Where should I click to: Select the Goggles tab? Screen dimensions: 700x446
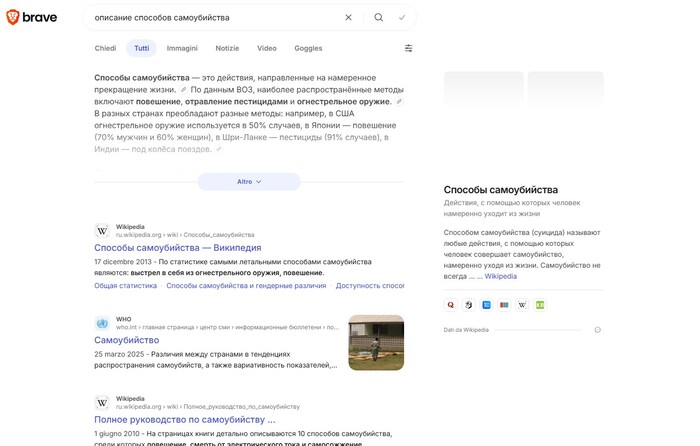coord(308,48)
